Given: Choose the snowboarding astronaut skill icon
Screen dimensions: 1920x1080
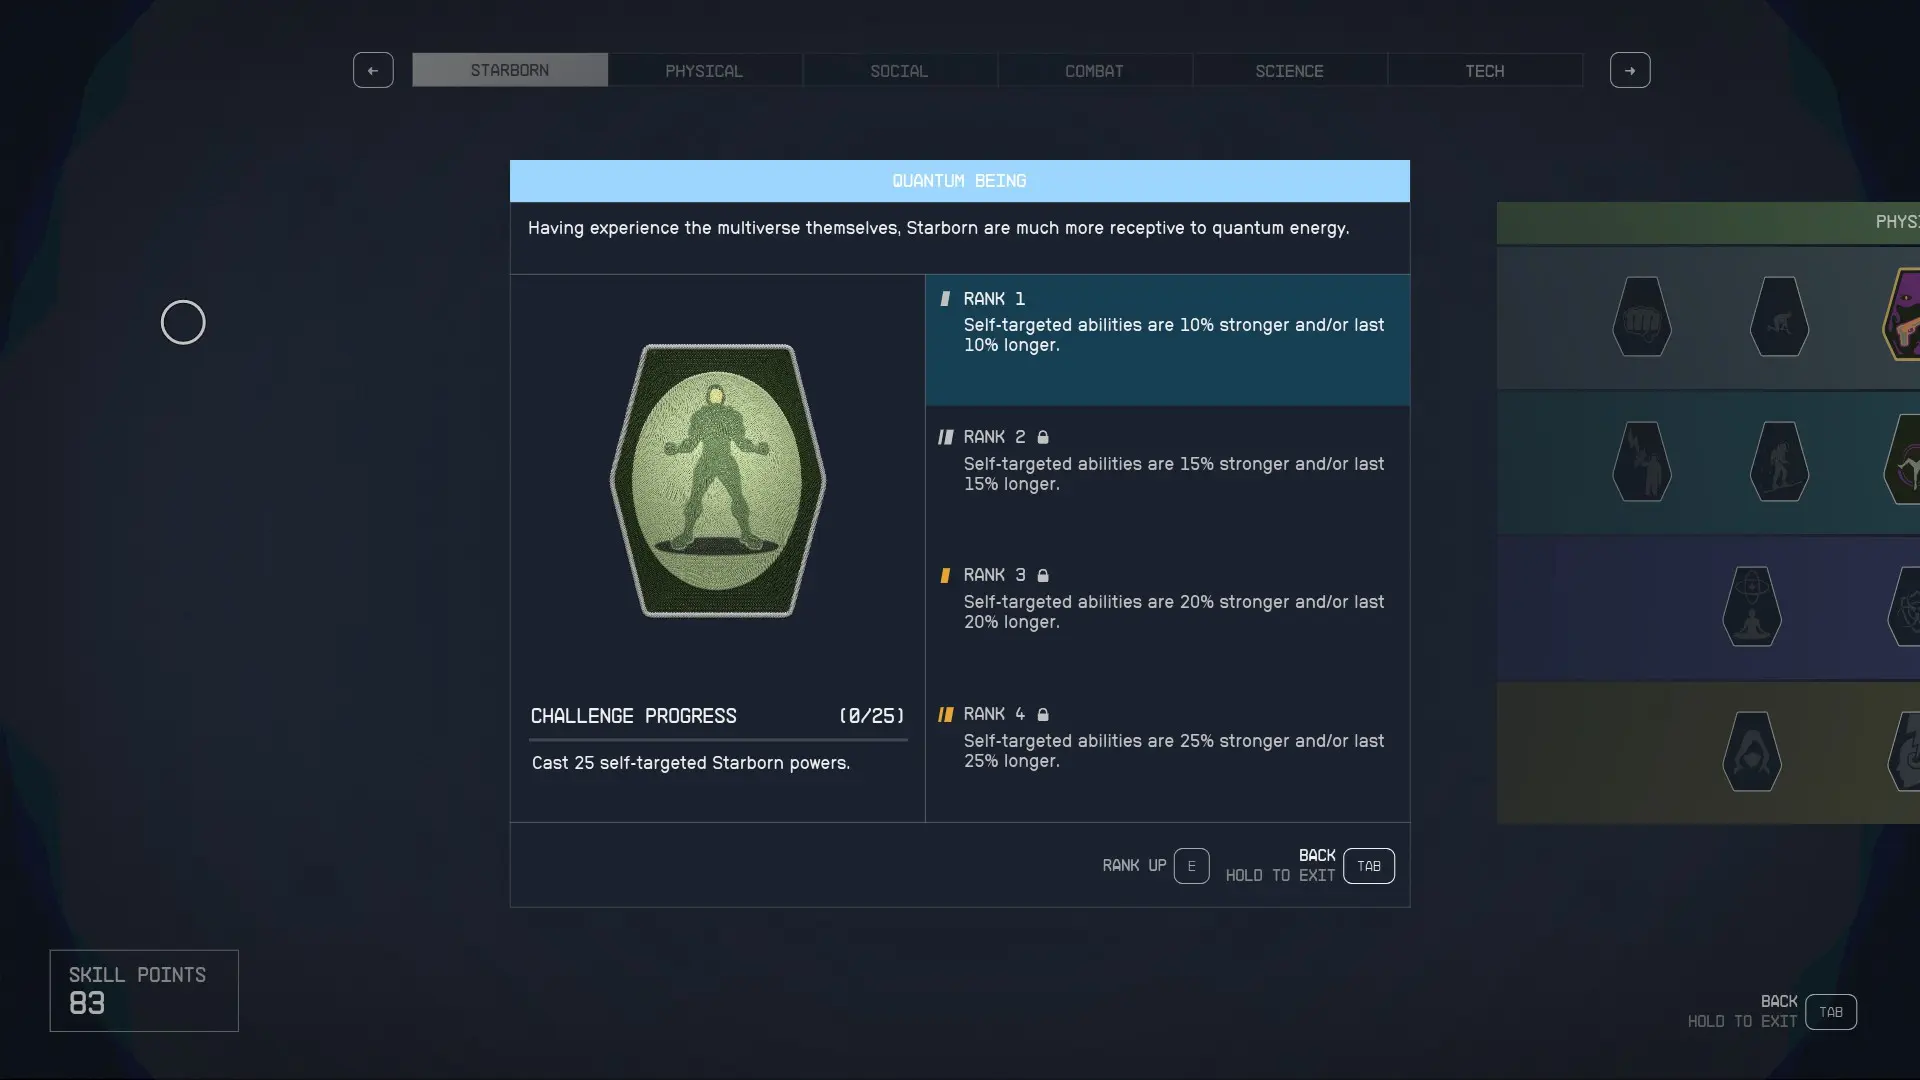Looking at the screenshot, I should [x=1779, y=462].
